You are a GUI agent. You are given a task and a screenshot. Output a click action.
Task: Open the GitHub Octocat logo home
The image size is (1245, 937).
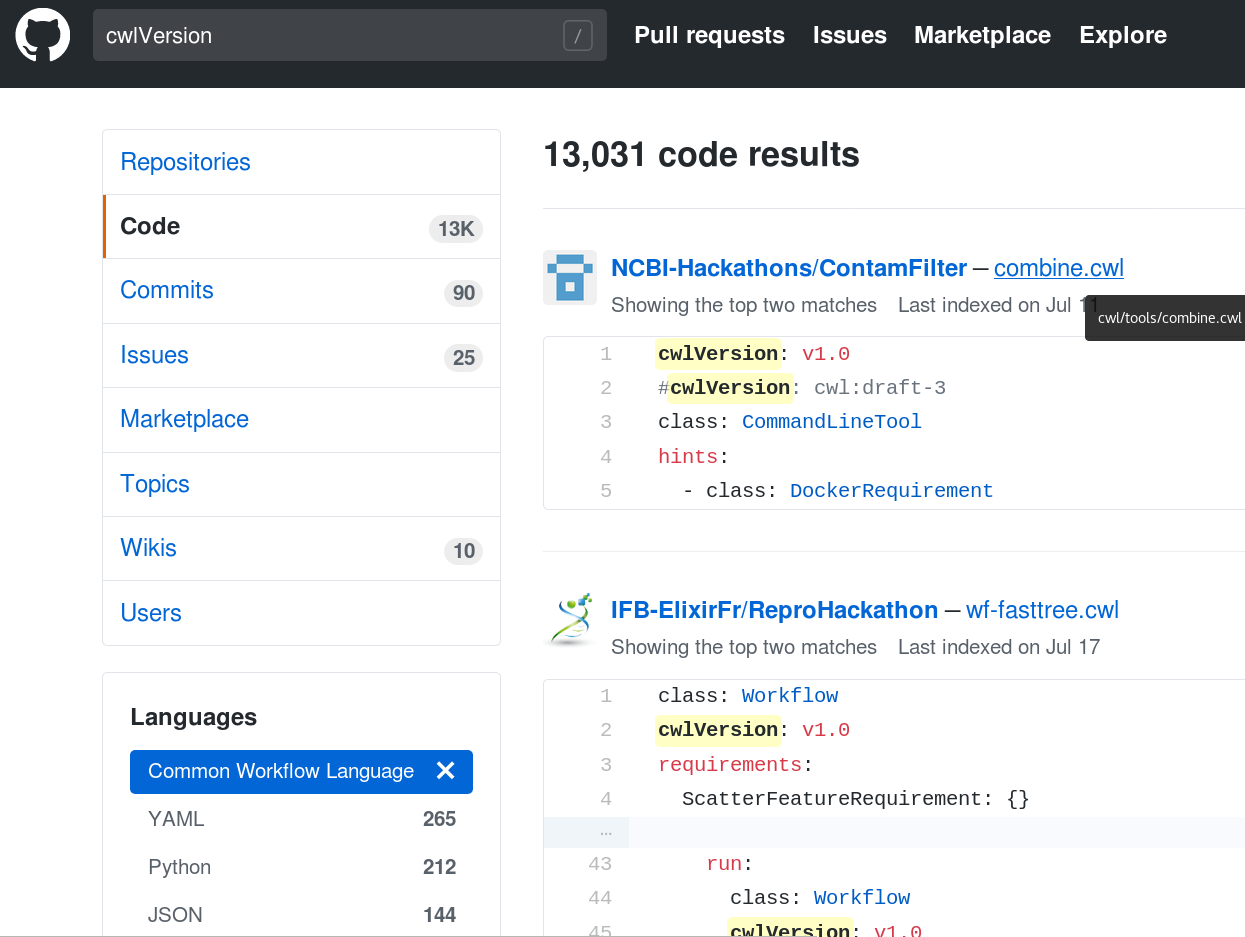coord(43,35)
